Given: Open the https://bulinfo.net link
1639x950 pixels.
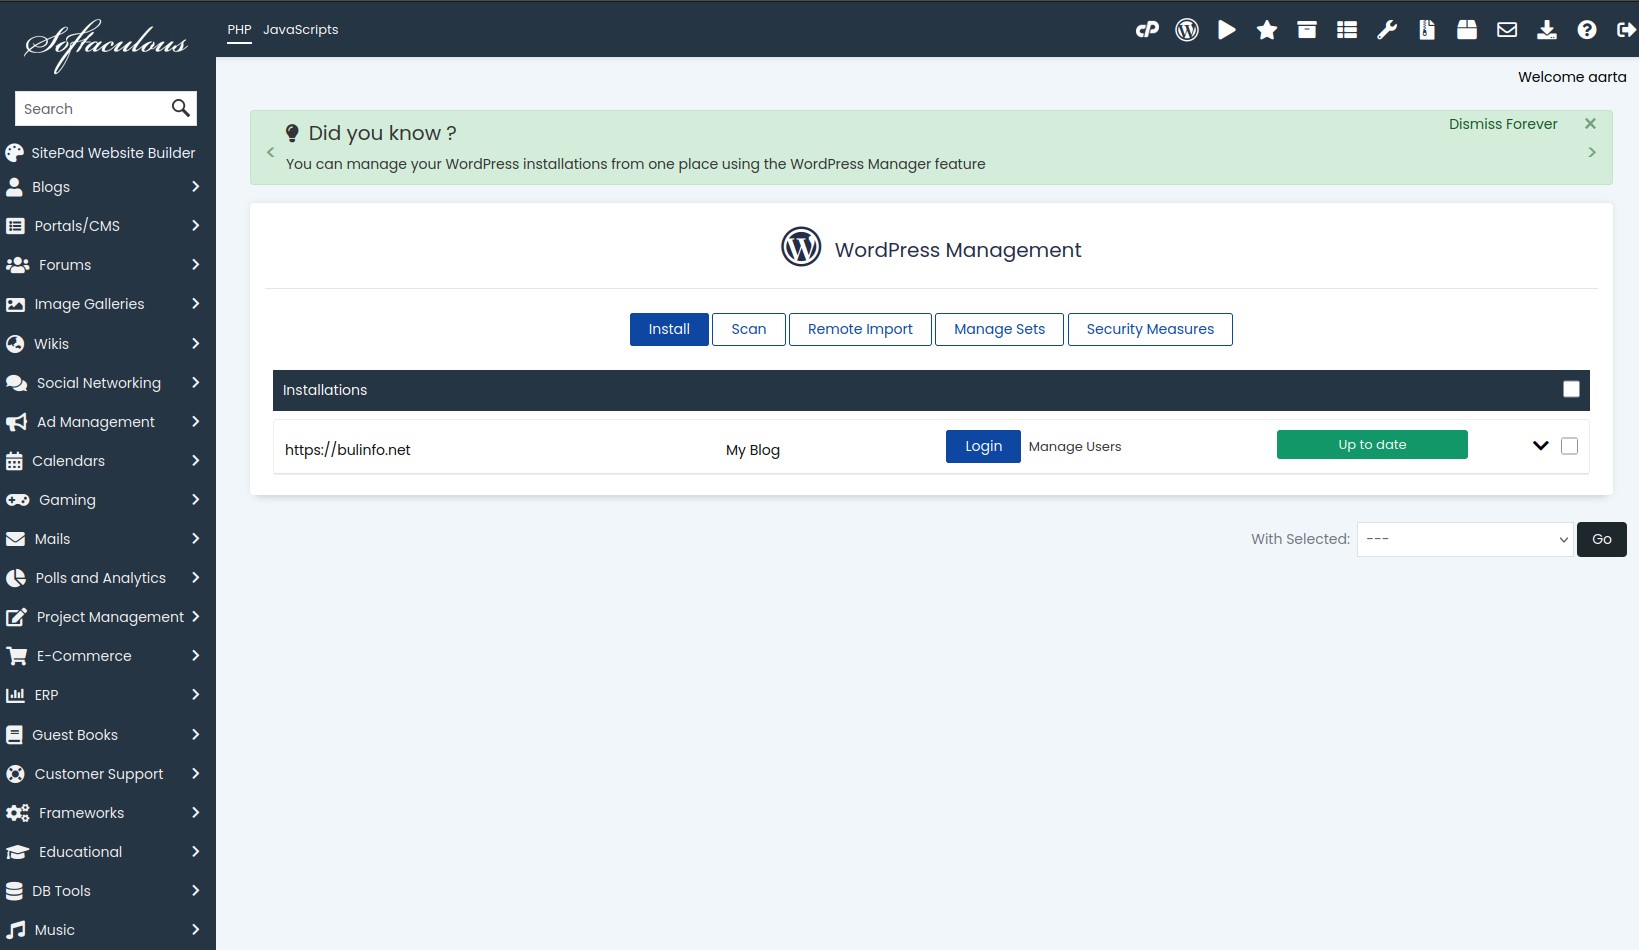Looking at the screenshot, I should (348, 450).
